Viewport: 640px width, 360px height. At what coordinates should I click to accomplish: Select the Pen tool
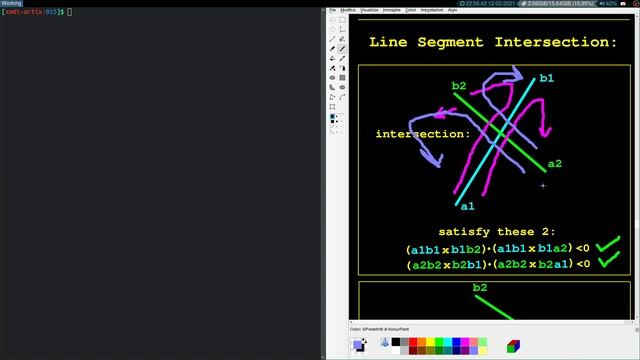click(342, 39)
